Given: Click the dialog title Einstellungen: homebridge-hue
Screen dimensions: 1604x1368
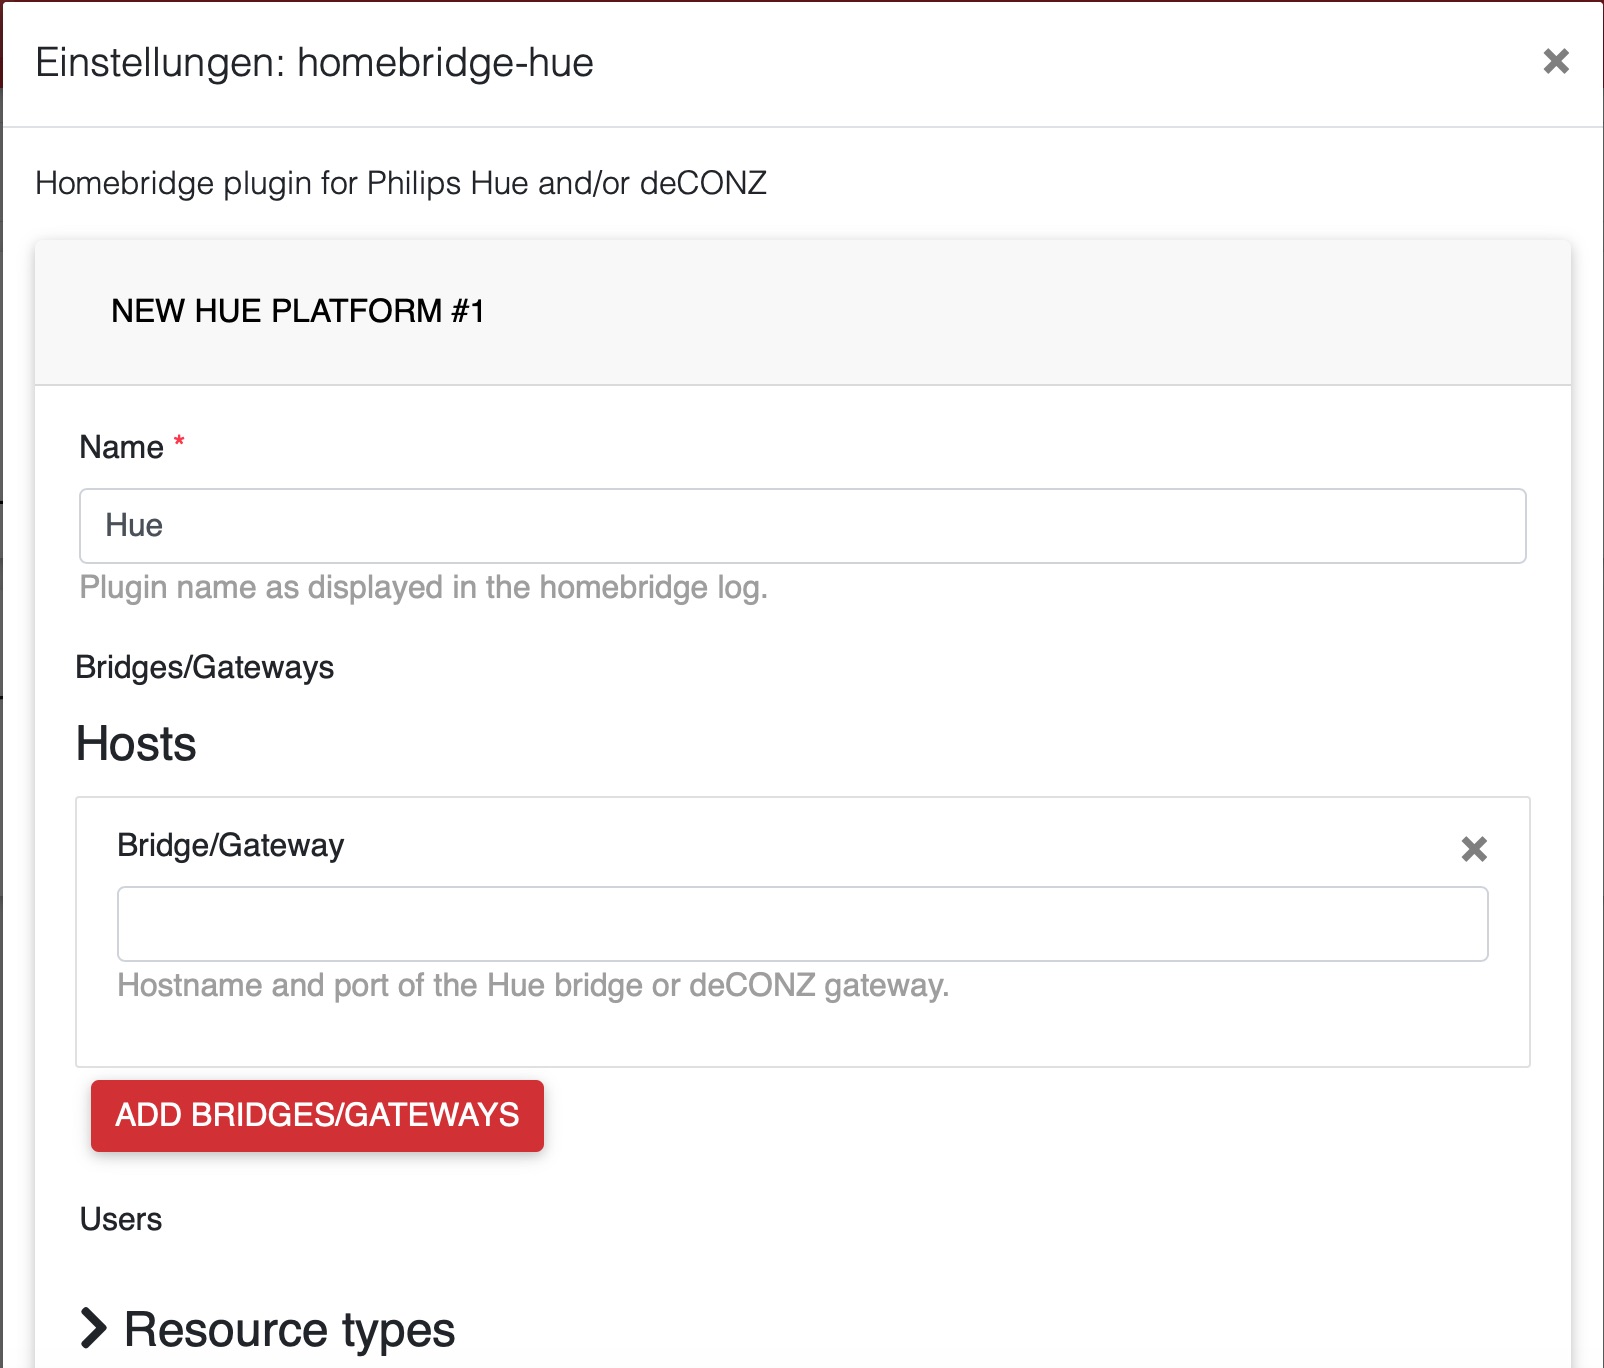Looking at the screenshot, I should [314, 63].
